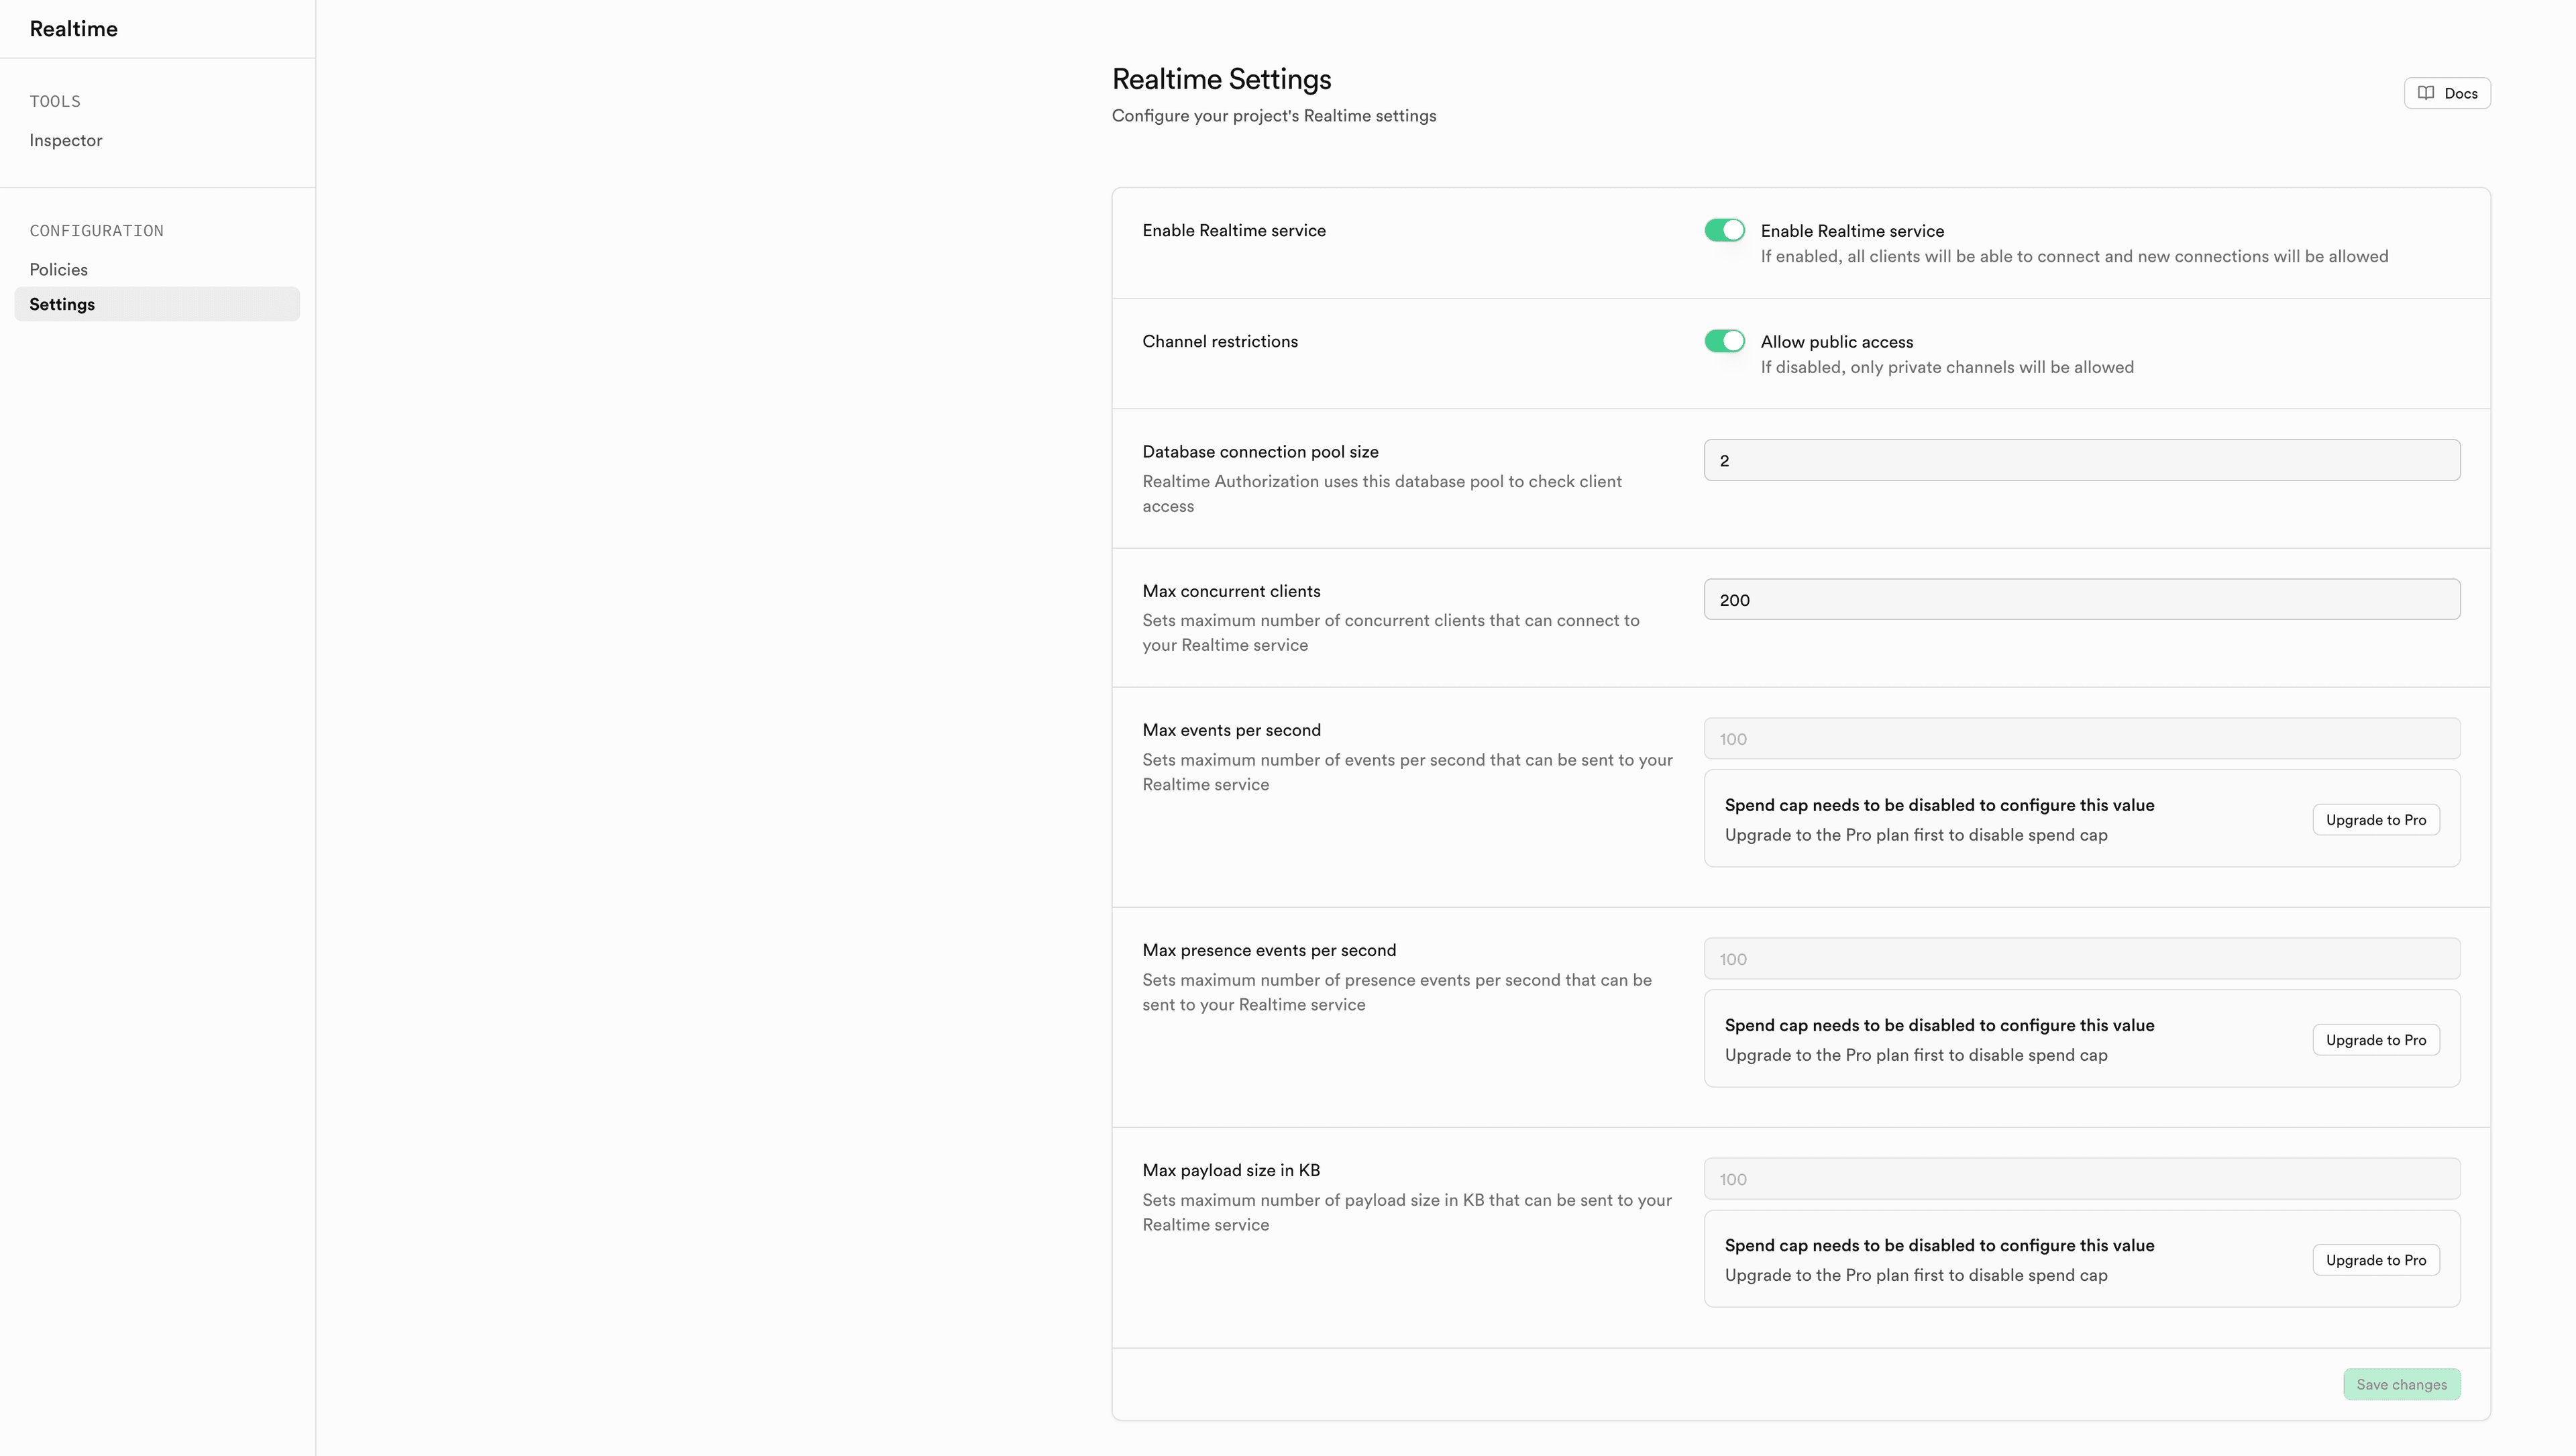Click the disabled Max events per second input
Viewport: 2576px width, 1456px height.
click(2080, 738)
